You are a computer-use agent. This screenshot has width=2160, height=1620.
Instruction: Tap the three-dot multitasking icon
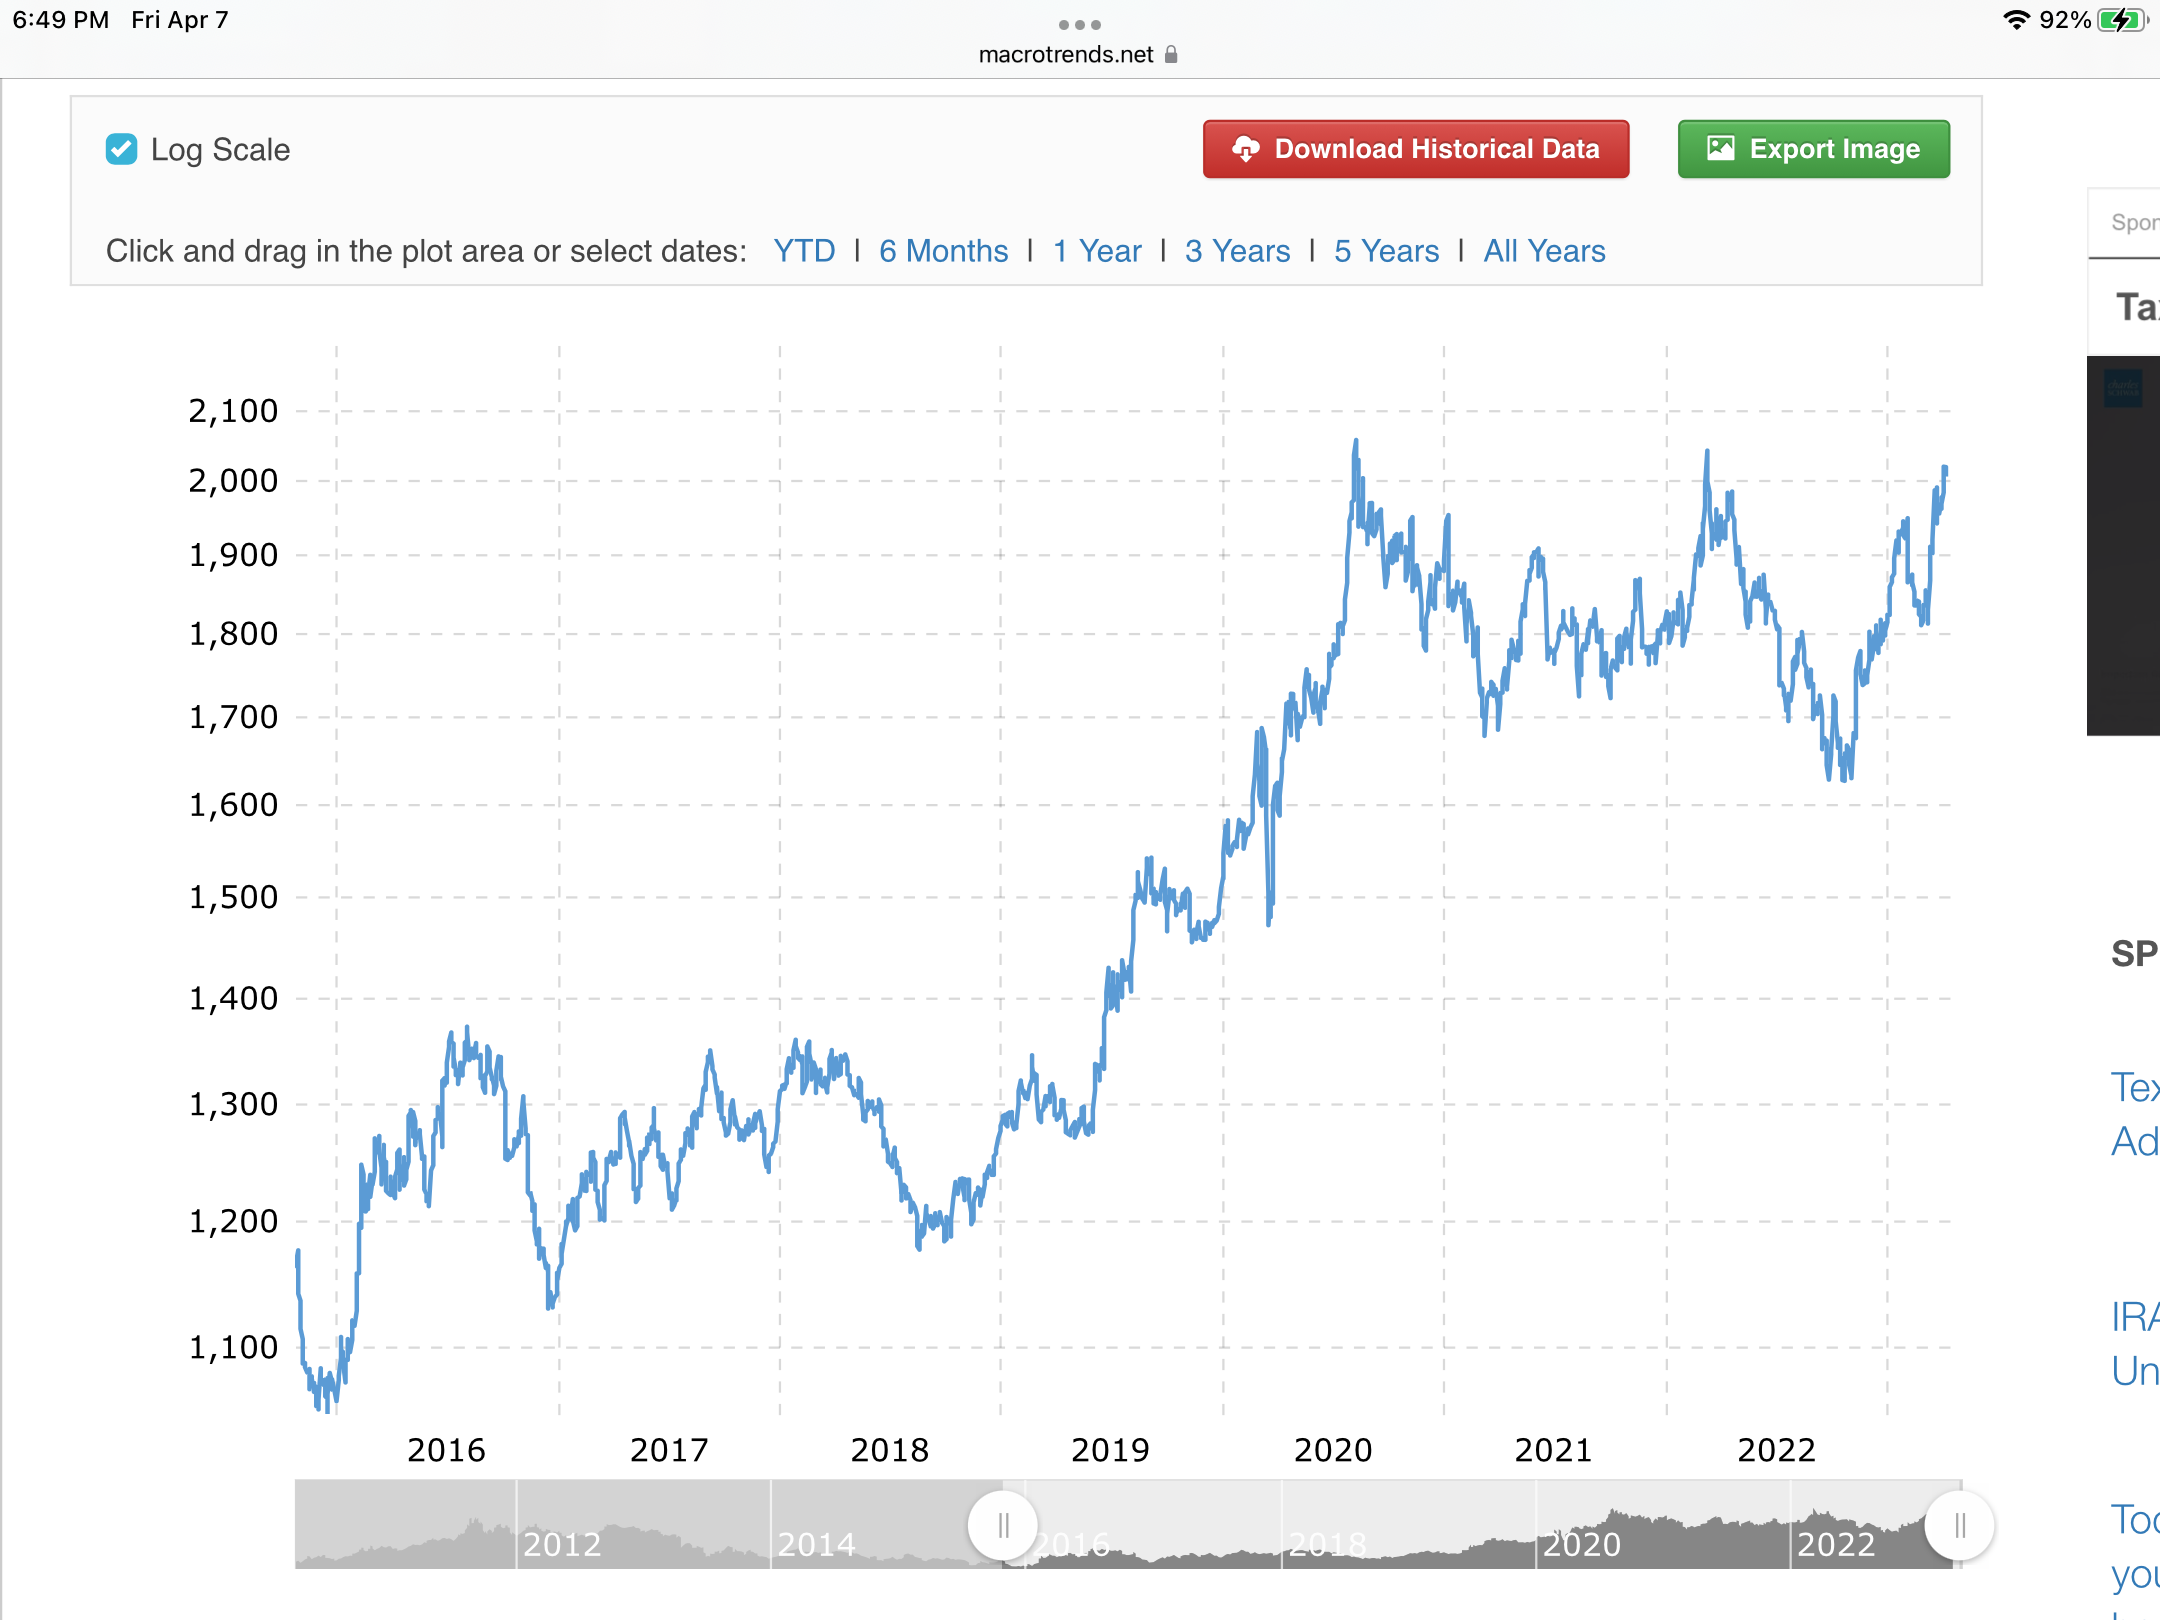tap(1080, 24)
